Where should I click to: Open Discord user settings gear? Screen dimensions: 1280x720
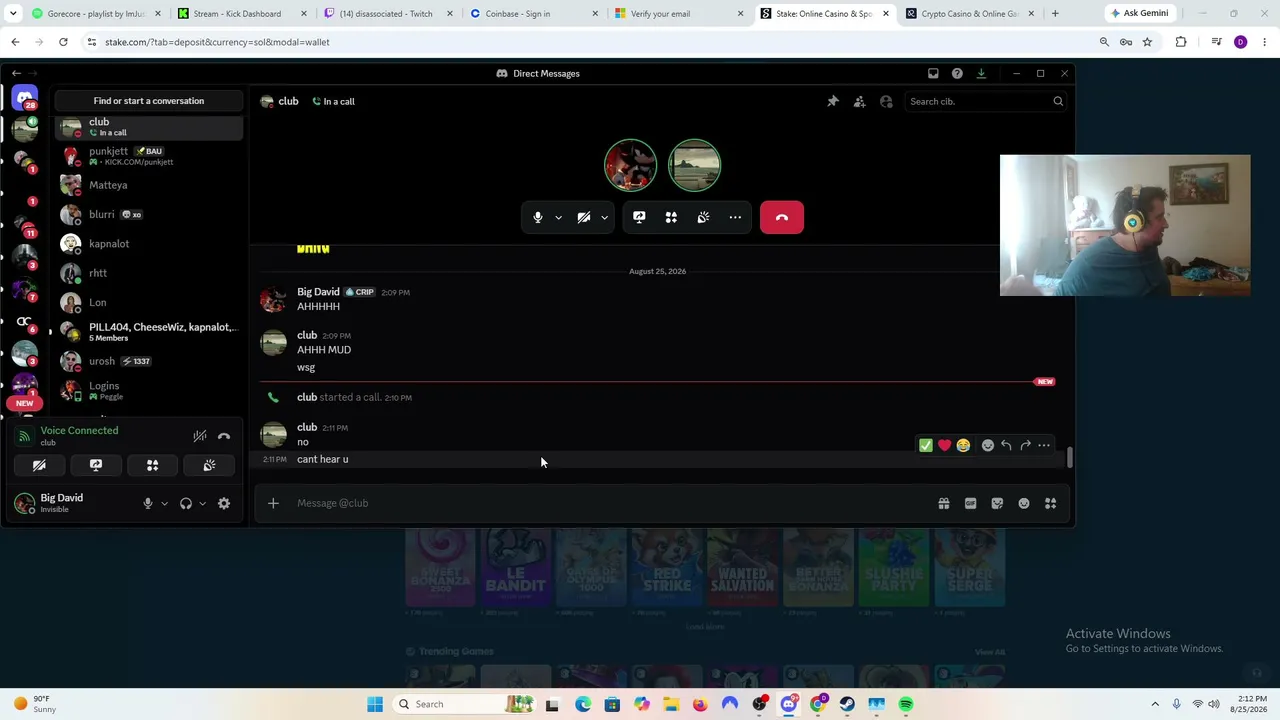tap(224, 503)
